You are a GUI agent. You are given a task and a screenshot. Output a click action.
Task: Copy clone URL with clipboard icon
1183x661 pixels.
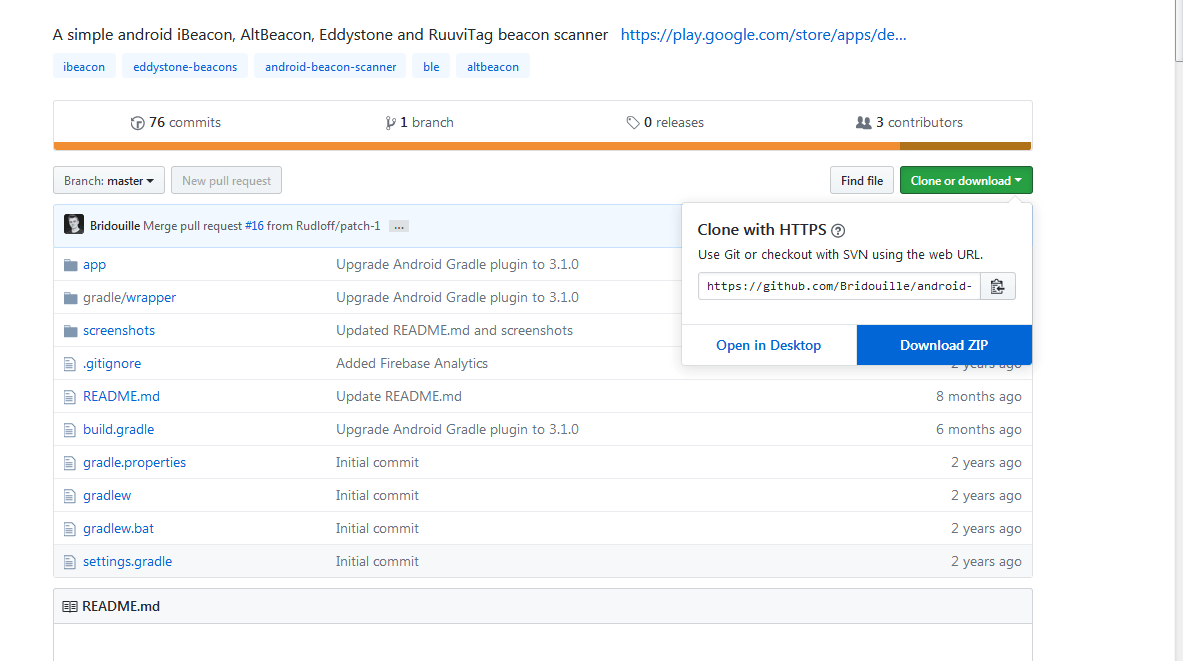[997, 287]
